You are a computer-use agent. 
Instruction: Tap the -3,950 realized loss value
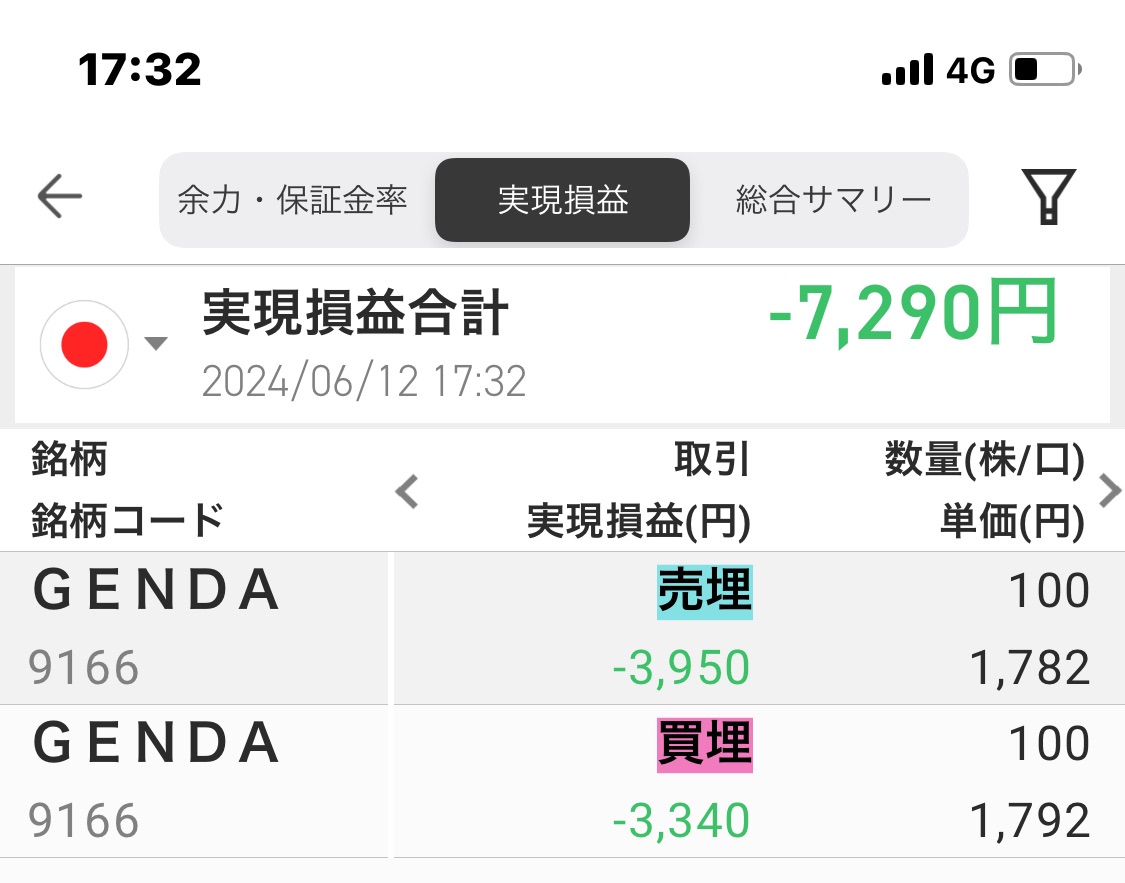tap(681, 668)
